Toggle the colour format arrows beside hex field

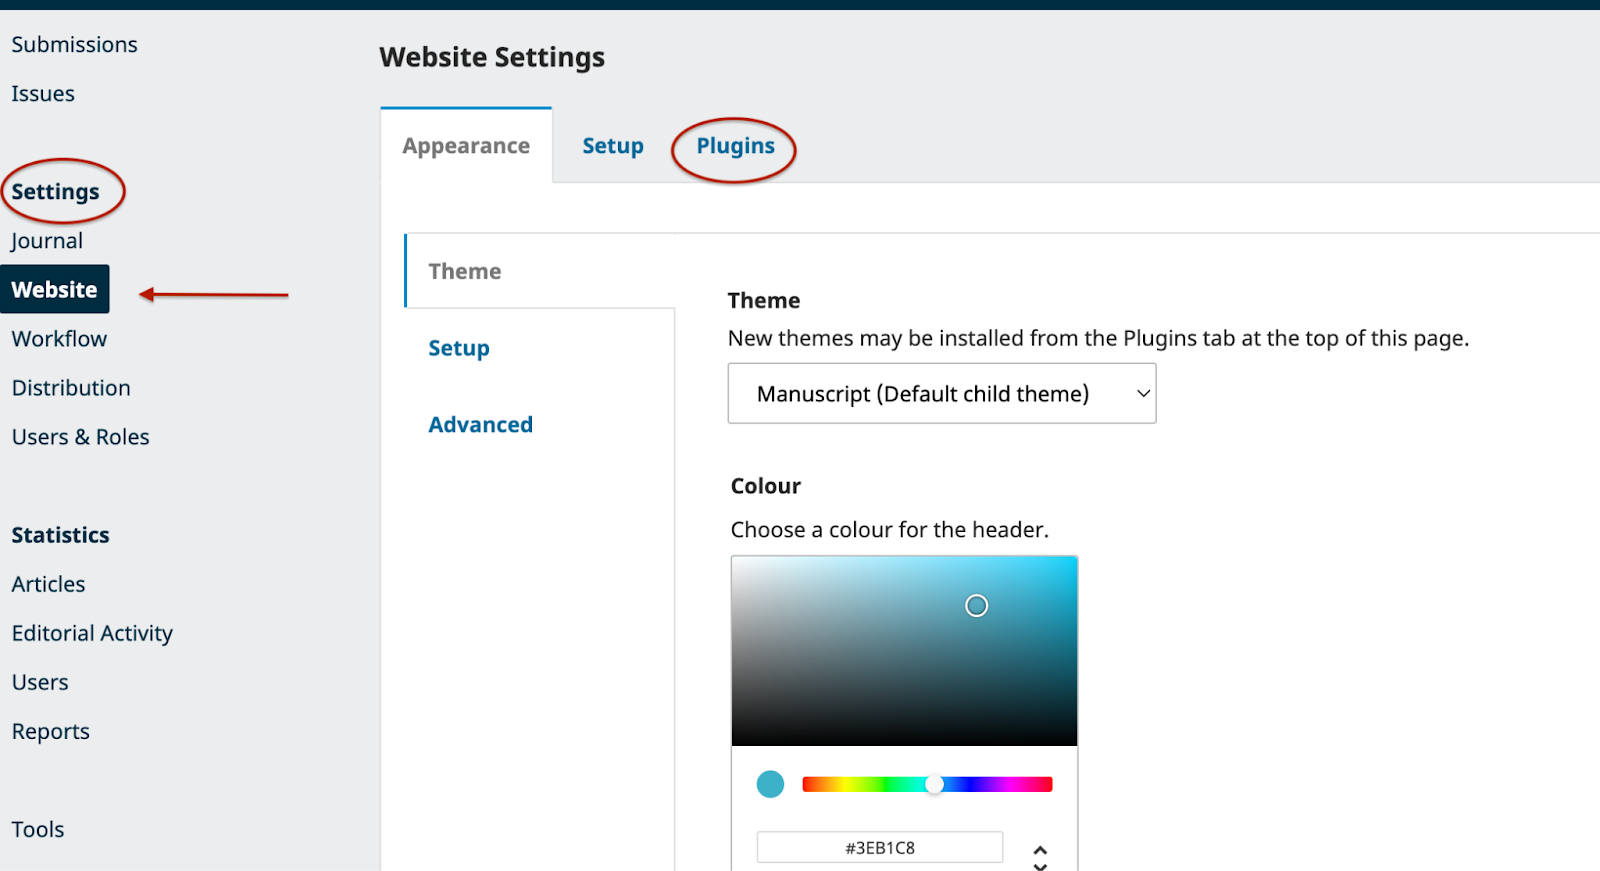[x=1040, y=856]
